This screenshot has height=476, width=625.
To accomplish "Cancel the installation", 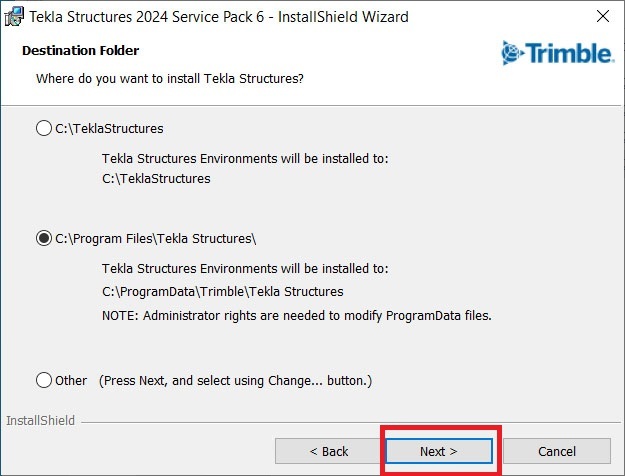I will (556, 451).
